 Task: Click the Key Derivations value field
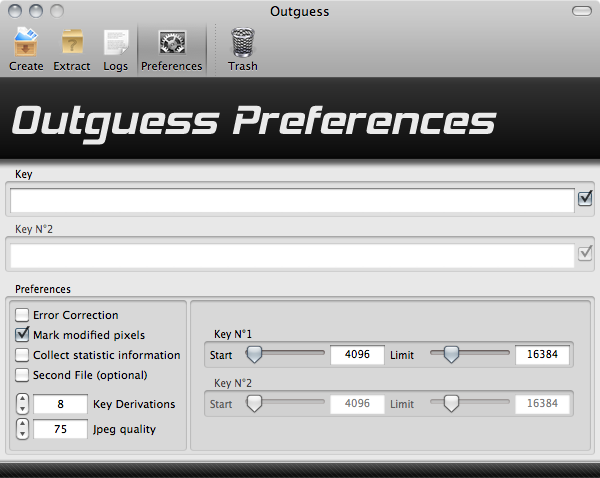(60, 404)
